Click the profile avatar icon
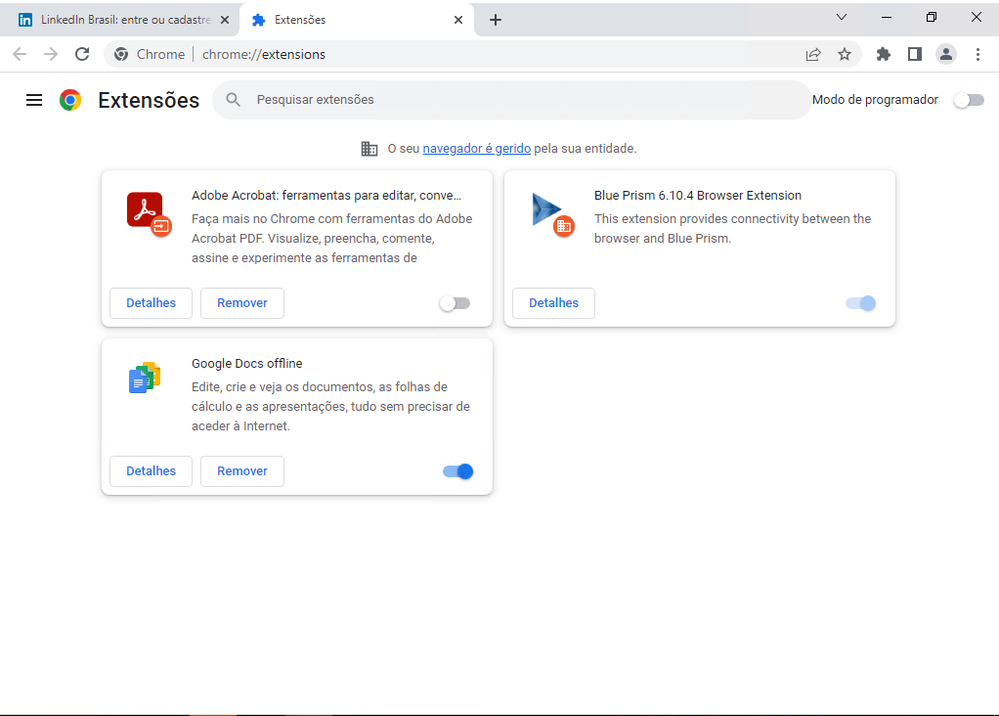 pyautogui.click(x=946, y=54)
